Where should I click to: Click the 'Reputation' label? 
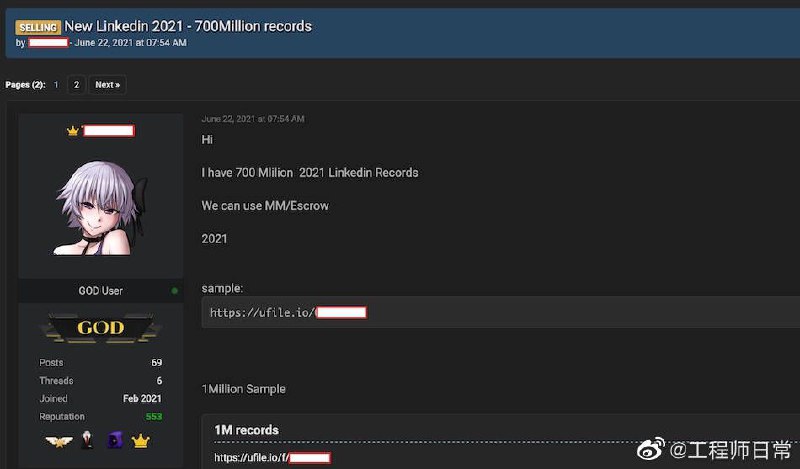click(x=62, y=417)
